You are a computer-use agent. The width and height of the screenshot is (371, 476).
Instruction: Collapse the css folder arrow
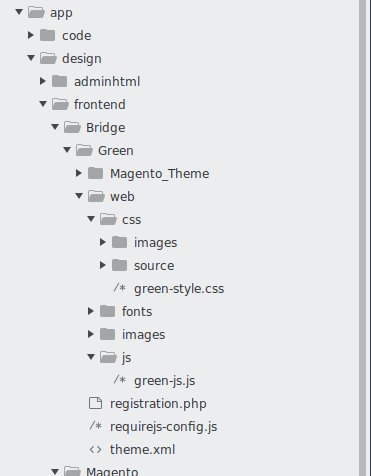tap(91, 219)
